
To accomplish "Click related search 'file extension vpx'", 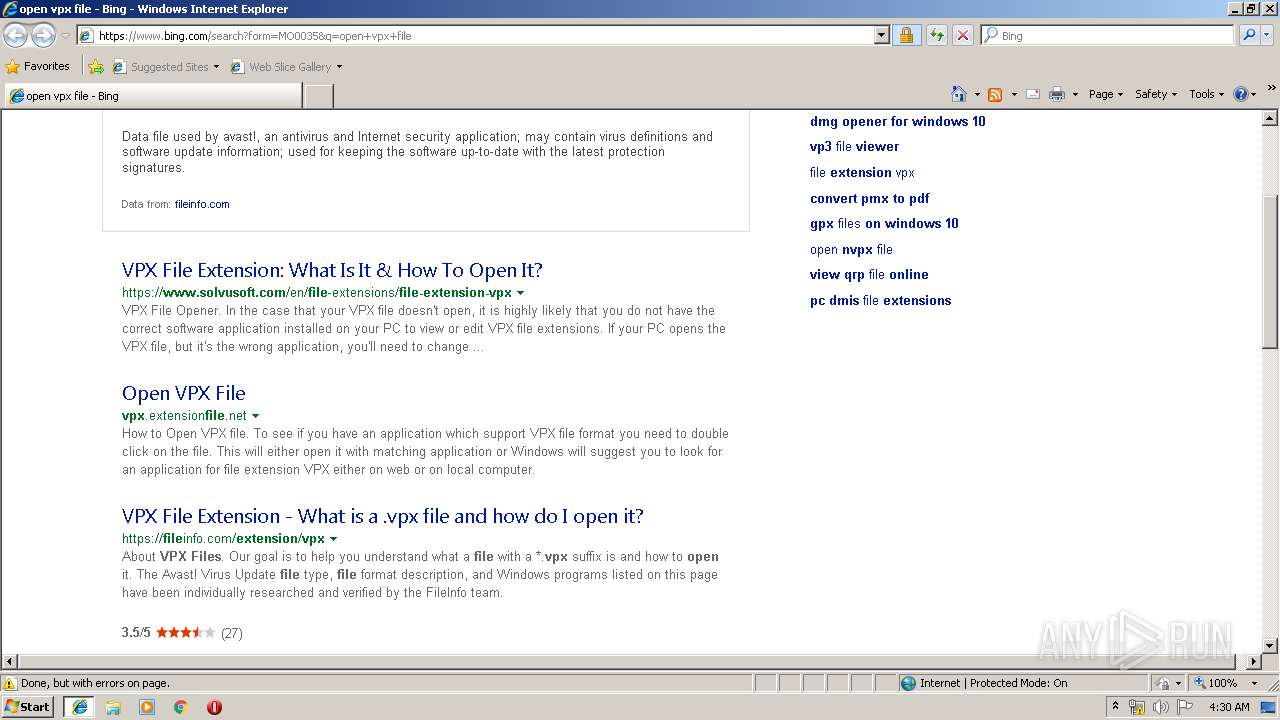I will tap(862, 172).
